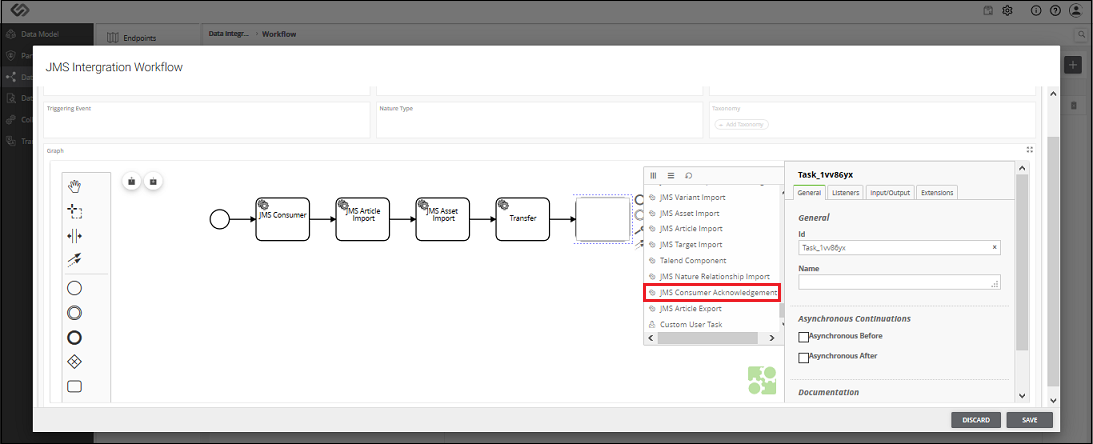Click the loop icon in popup header
The width and height of the screenshot is (1093, 444).
689,176
